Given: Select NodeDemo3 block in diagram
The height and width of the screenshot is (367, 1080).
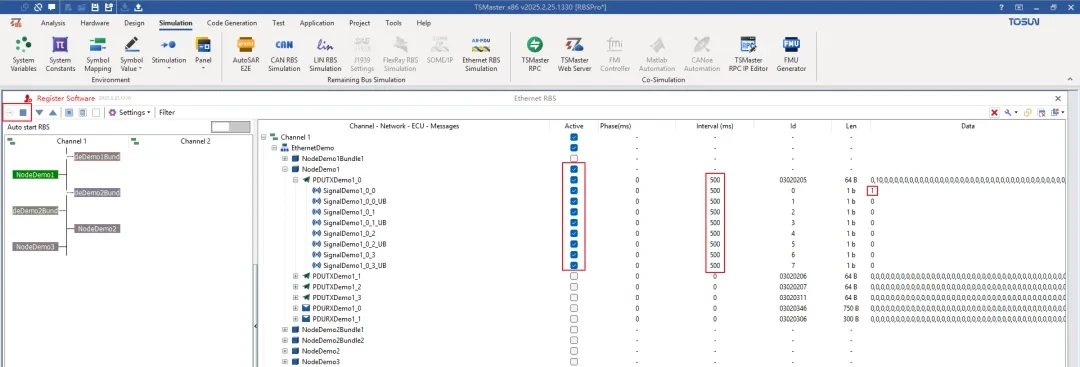Looking at the screenshot, I should click(x=35, y=247).
